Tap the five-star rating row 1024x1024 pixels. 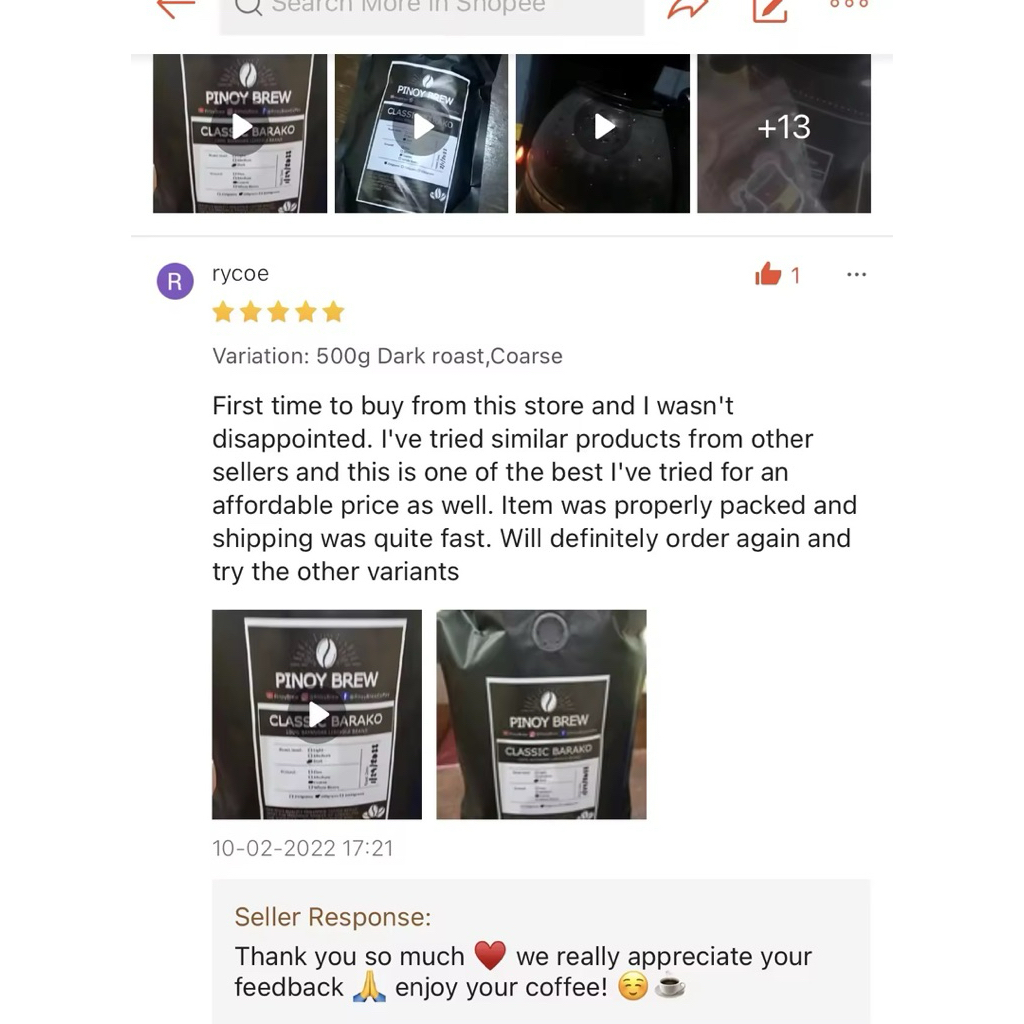278,312
